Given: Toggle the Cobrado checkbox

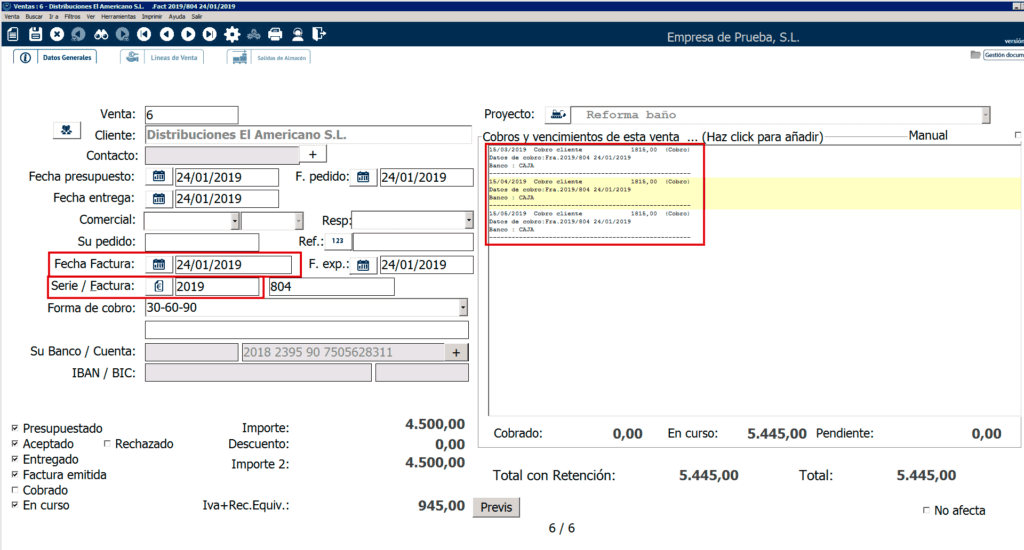Looking at the screenshot, I should tap(14, 491).
